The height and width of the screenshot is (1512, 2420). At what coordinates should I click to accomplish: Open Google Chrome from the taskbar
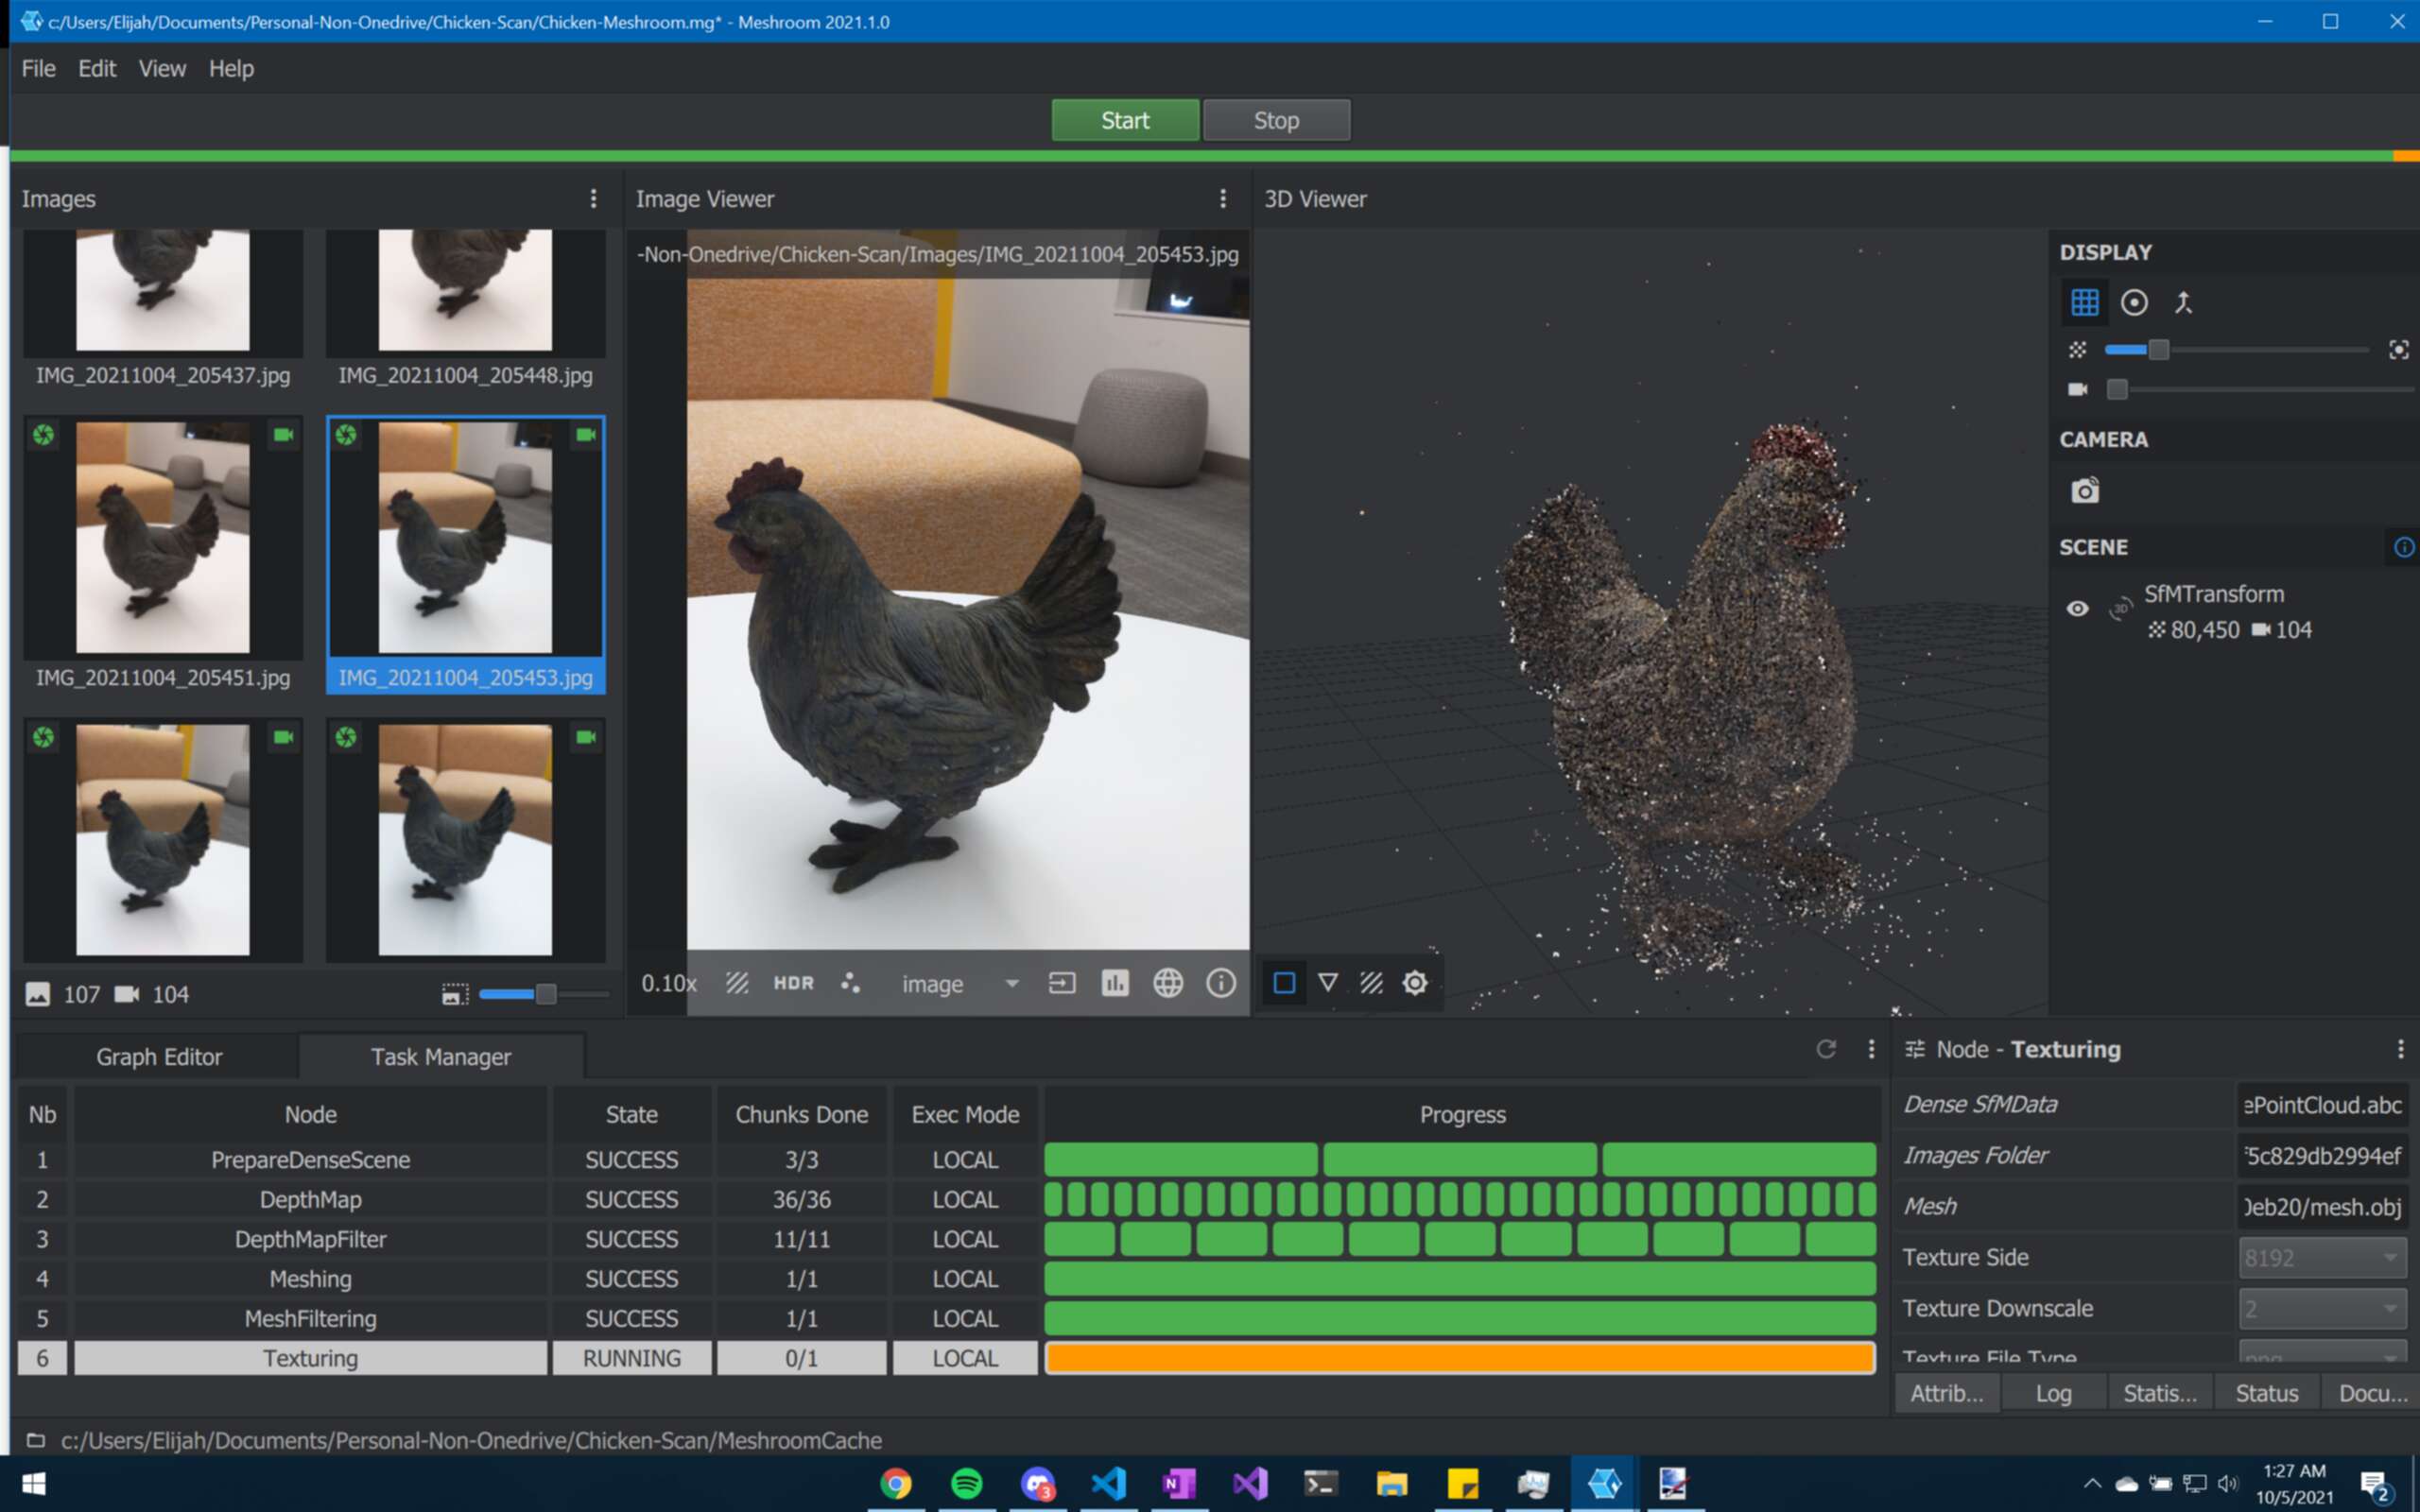pos(896,1483)
